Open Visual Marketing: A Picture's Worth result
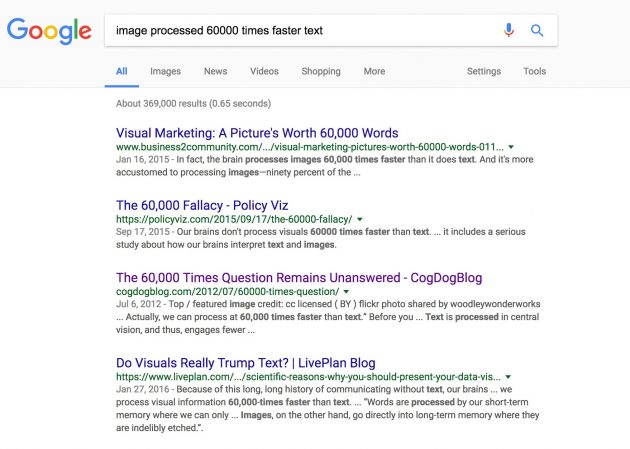The height and width of the screenshot is (449, 630). [x=257, y=133]
